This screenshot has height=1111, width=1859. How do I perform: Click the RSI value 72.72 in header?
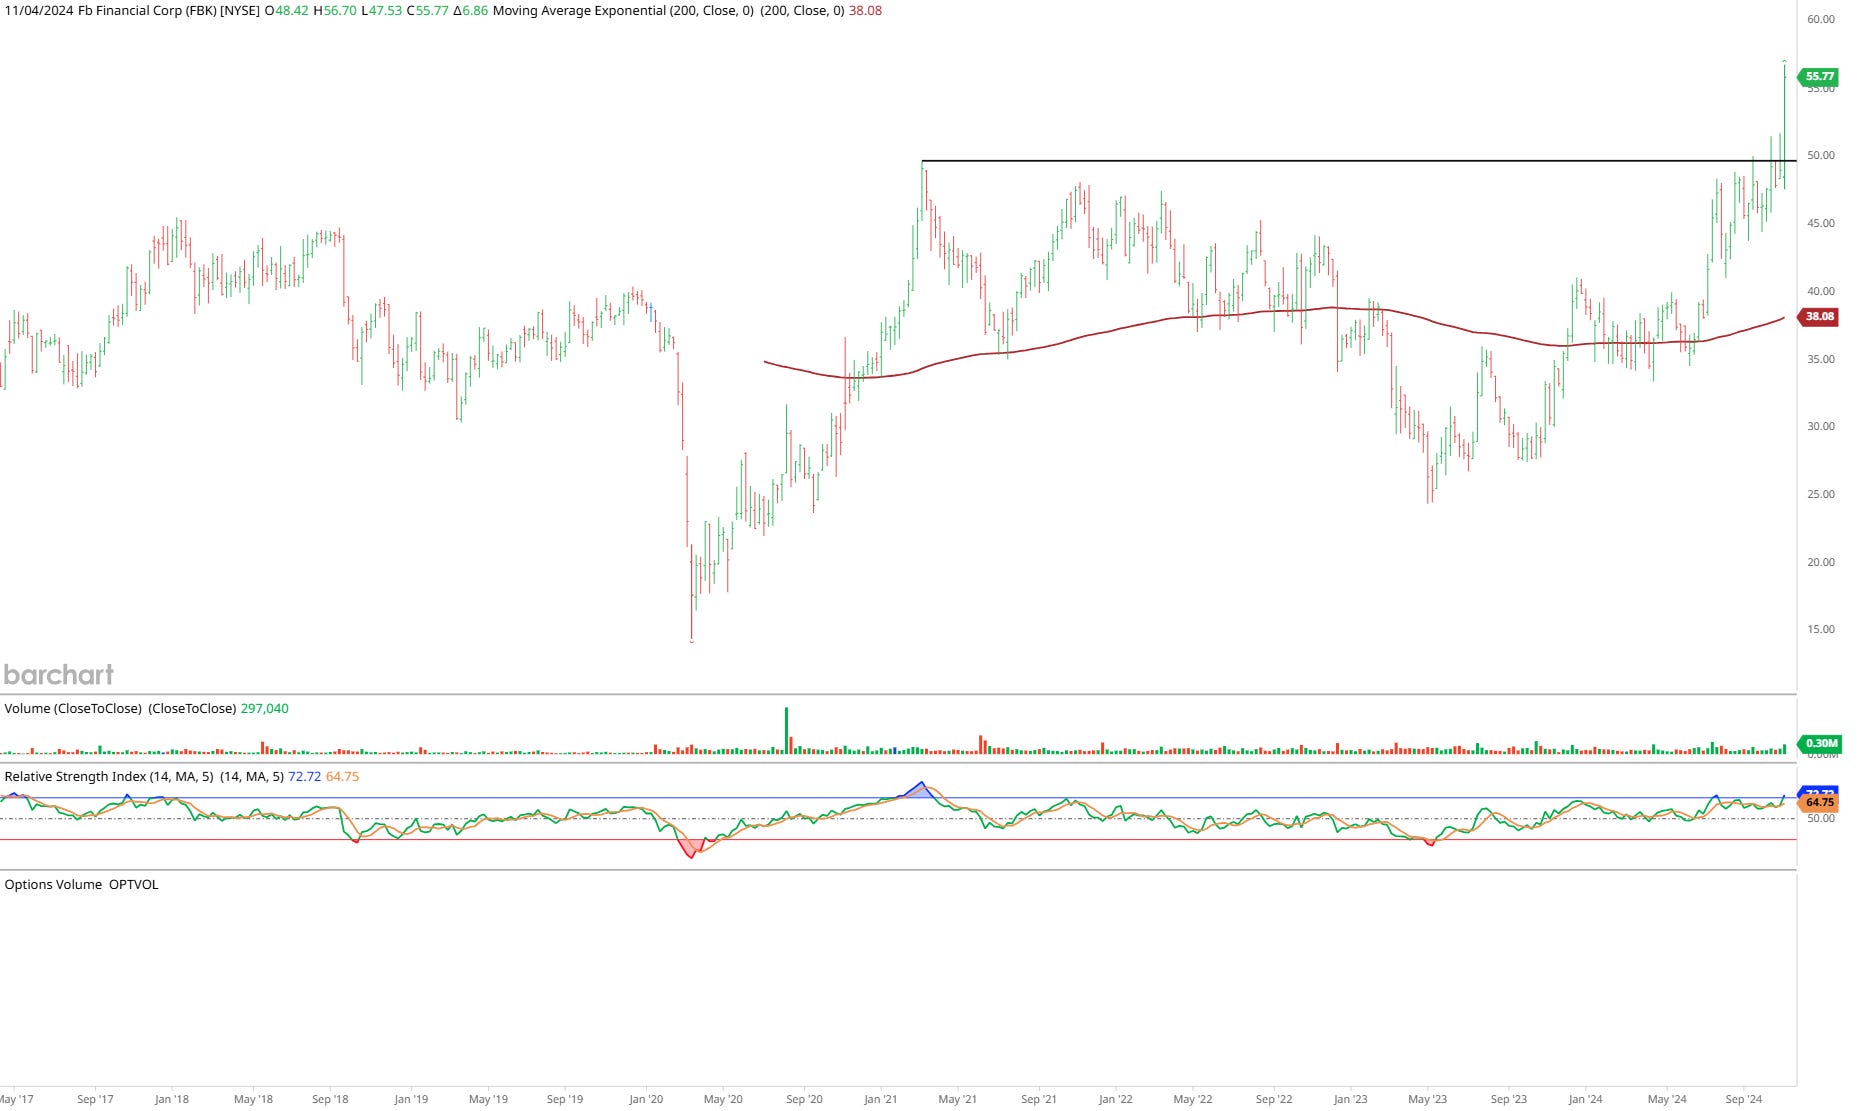coord(305,776)
